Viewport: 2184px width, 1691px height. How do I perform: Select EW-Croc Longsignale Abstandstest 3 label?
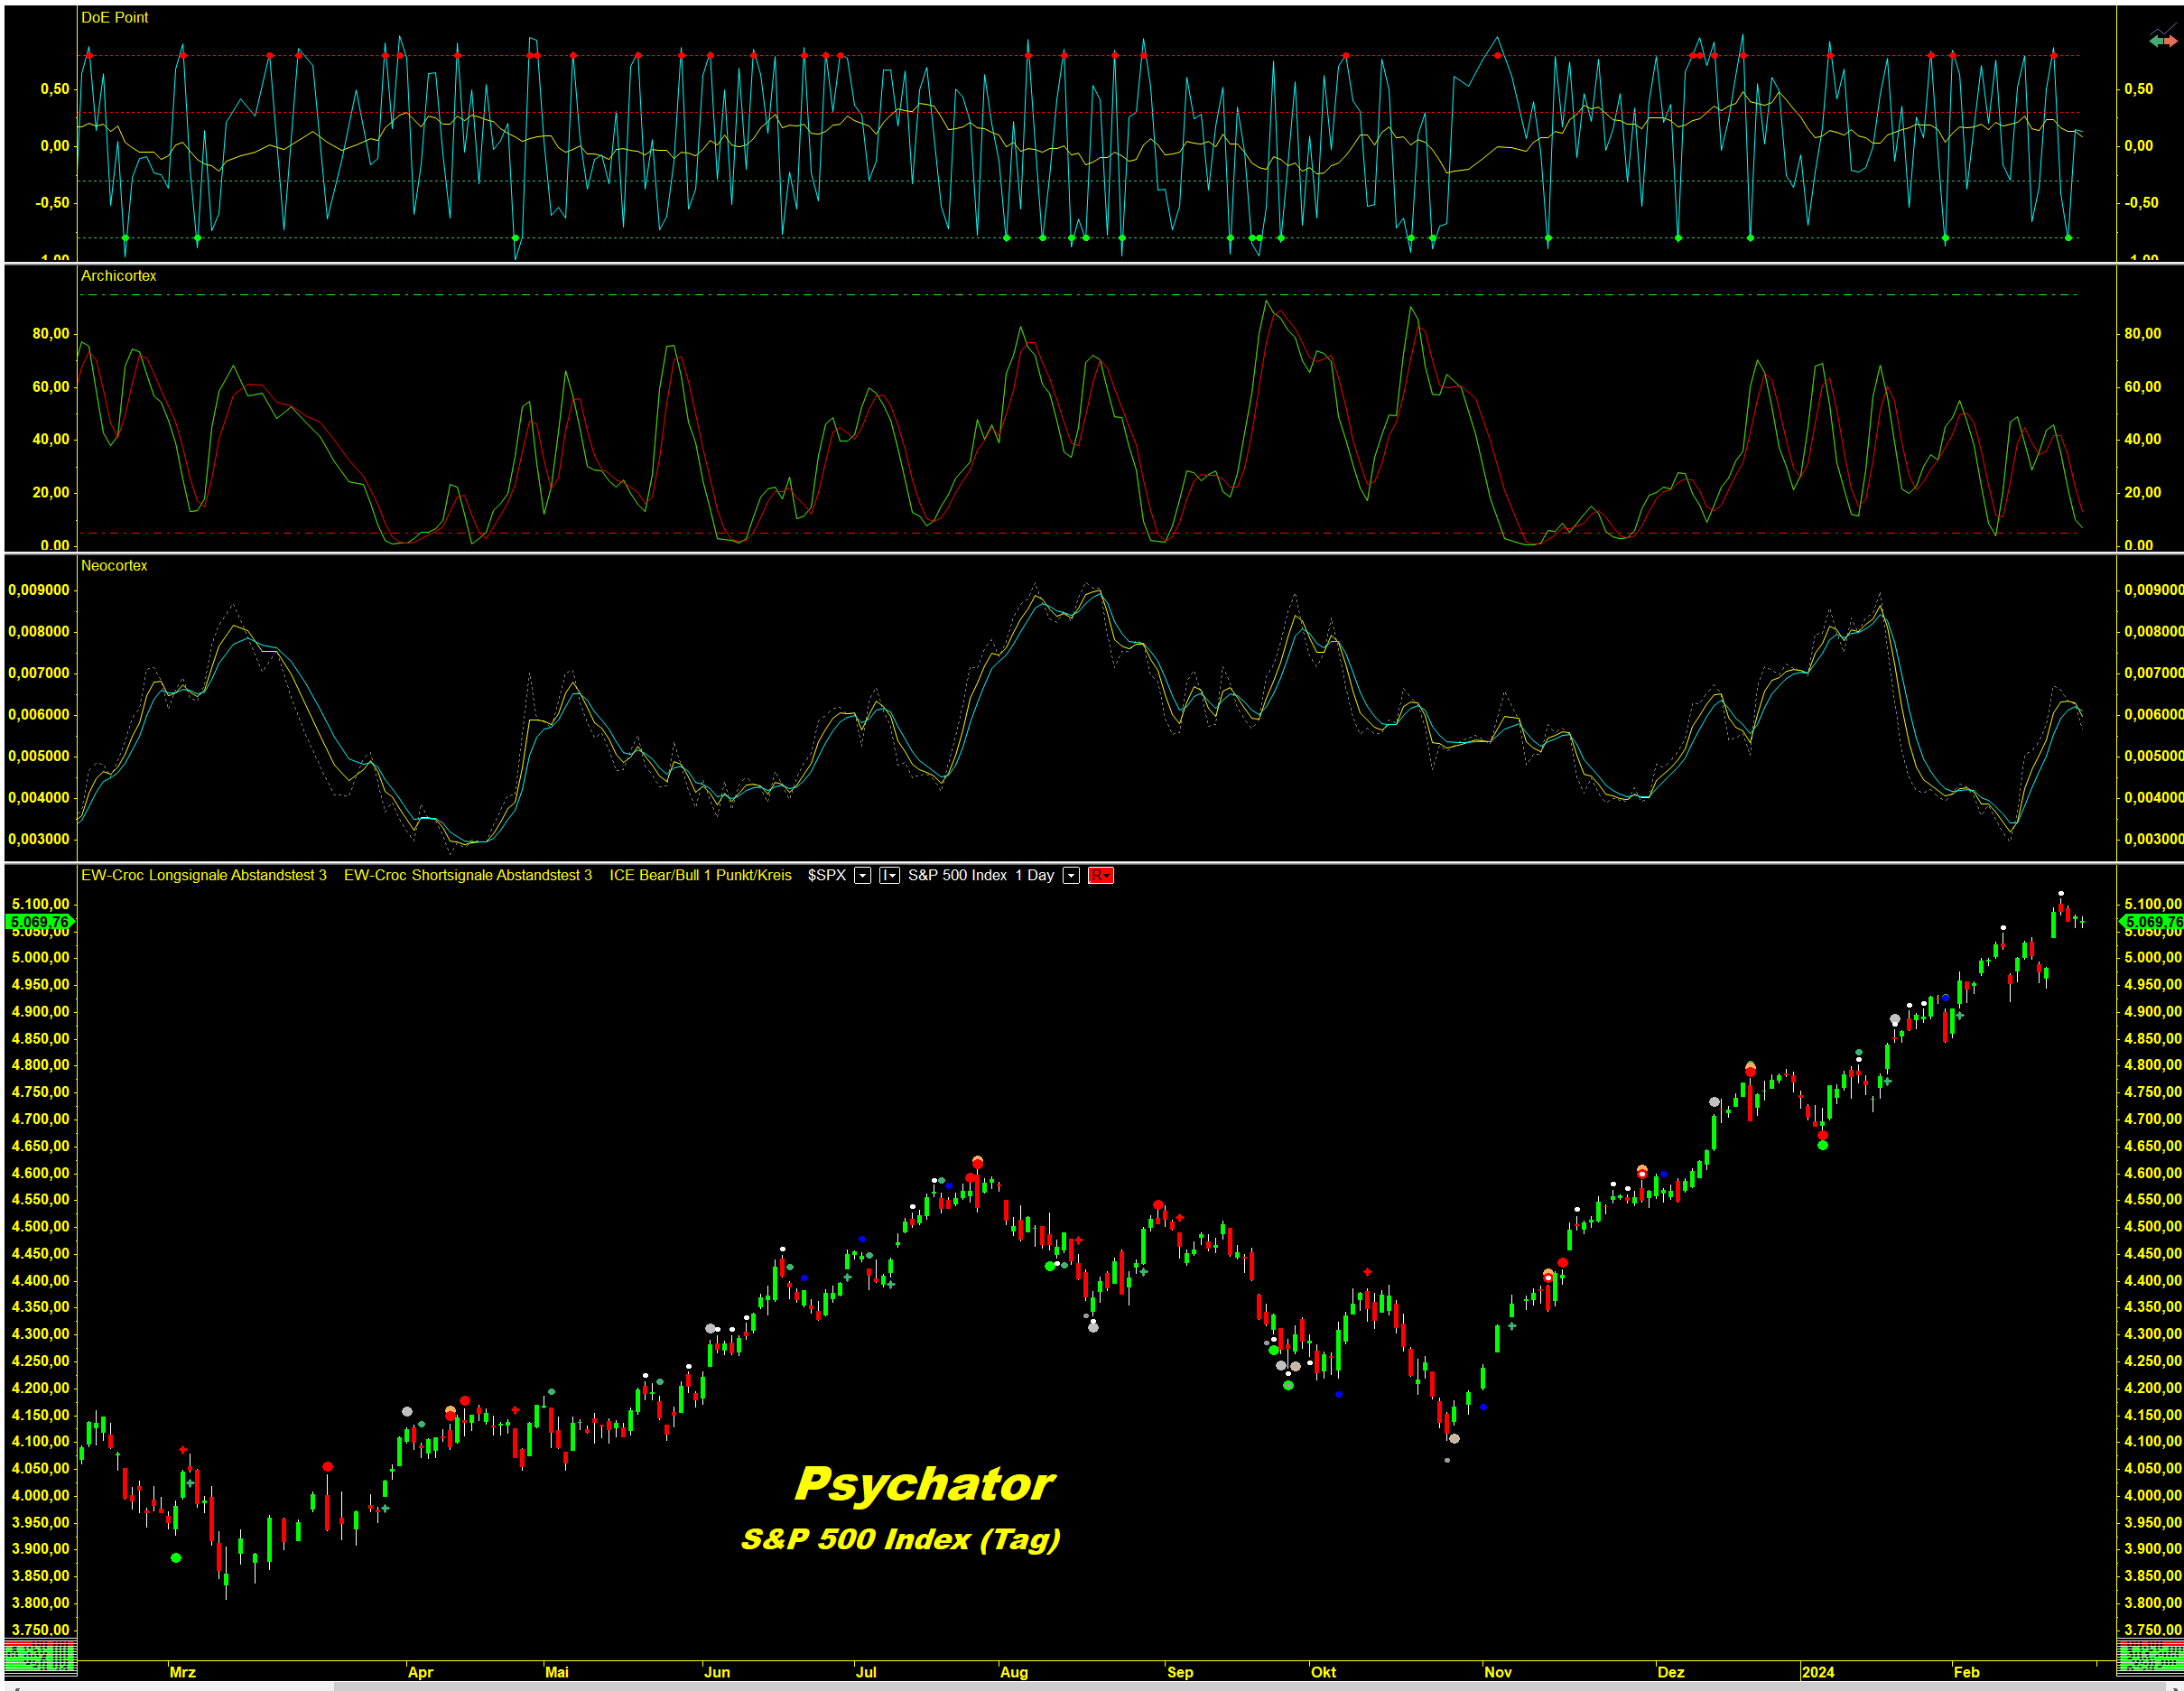pos(204,876)
